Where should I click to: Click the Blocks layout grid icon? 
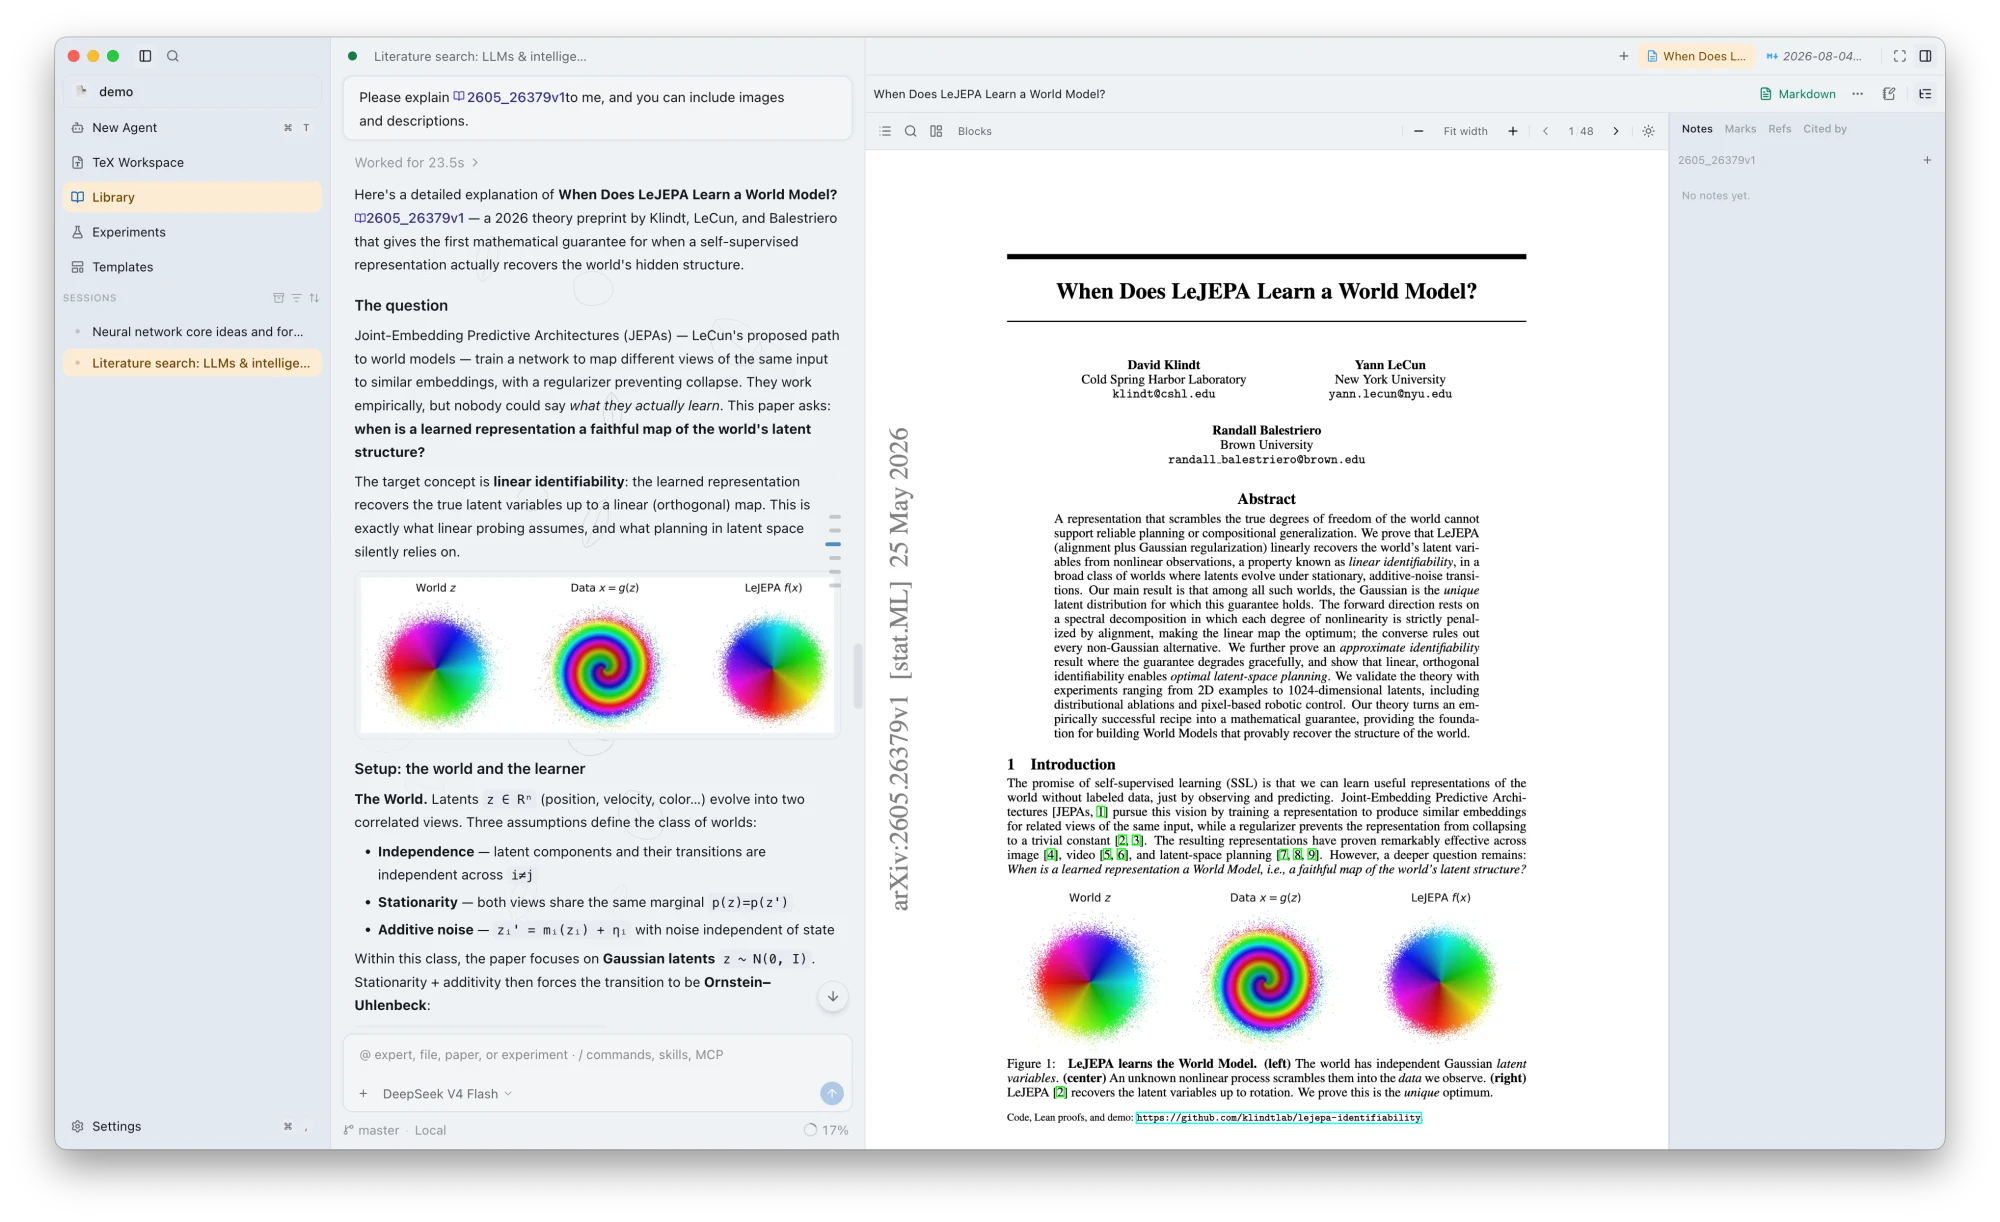936,131
